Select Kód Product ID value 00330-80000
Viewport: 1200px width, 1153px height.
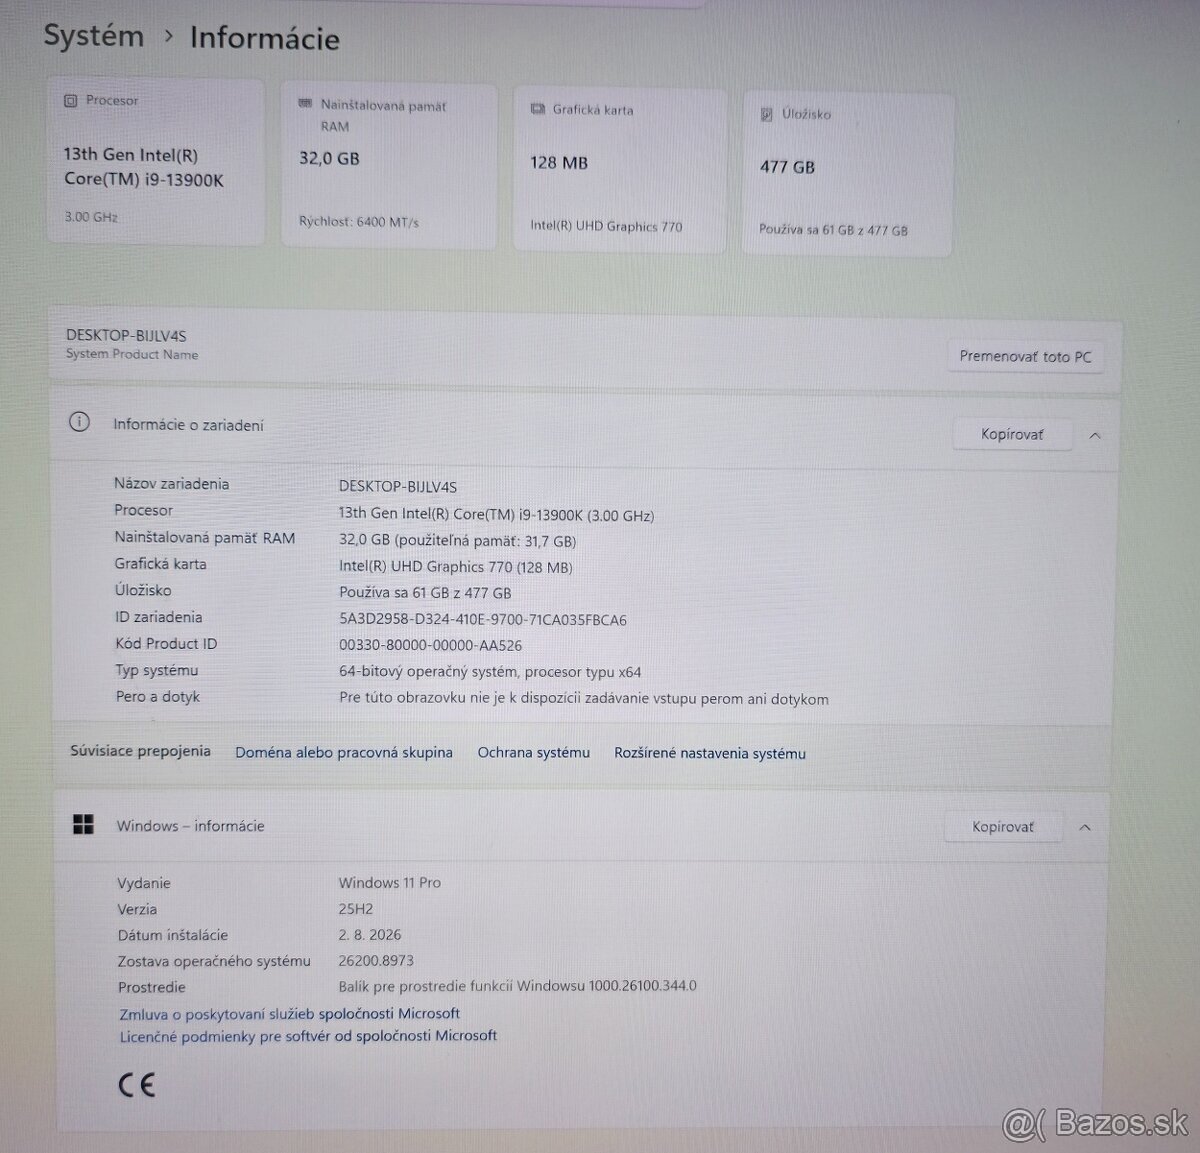coord(430,646)
